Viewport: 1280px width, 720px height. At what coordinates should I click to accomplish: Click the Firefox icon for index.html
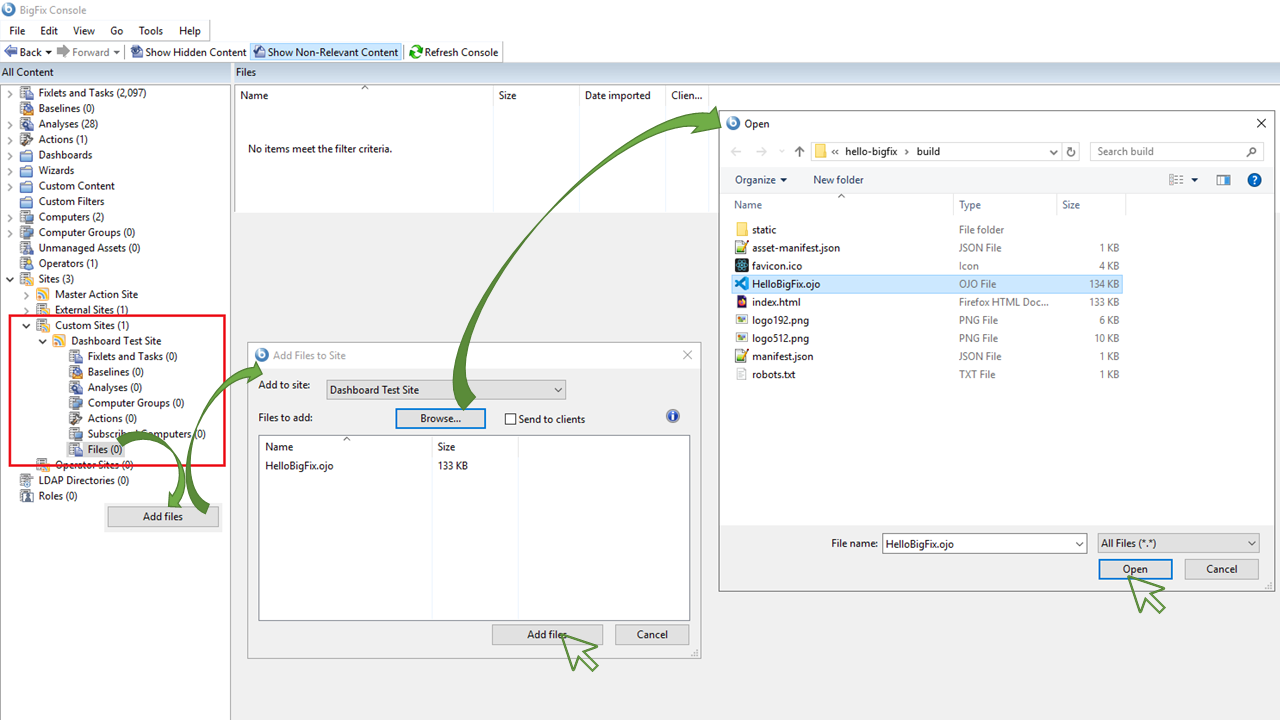(x=741, y=302)
